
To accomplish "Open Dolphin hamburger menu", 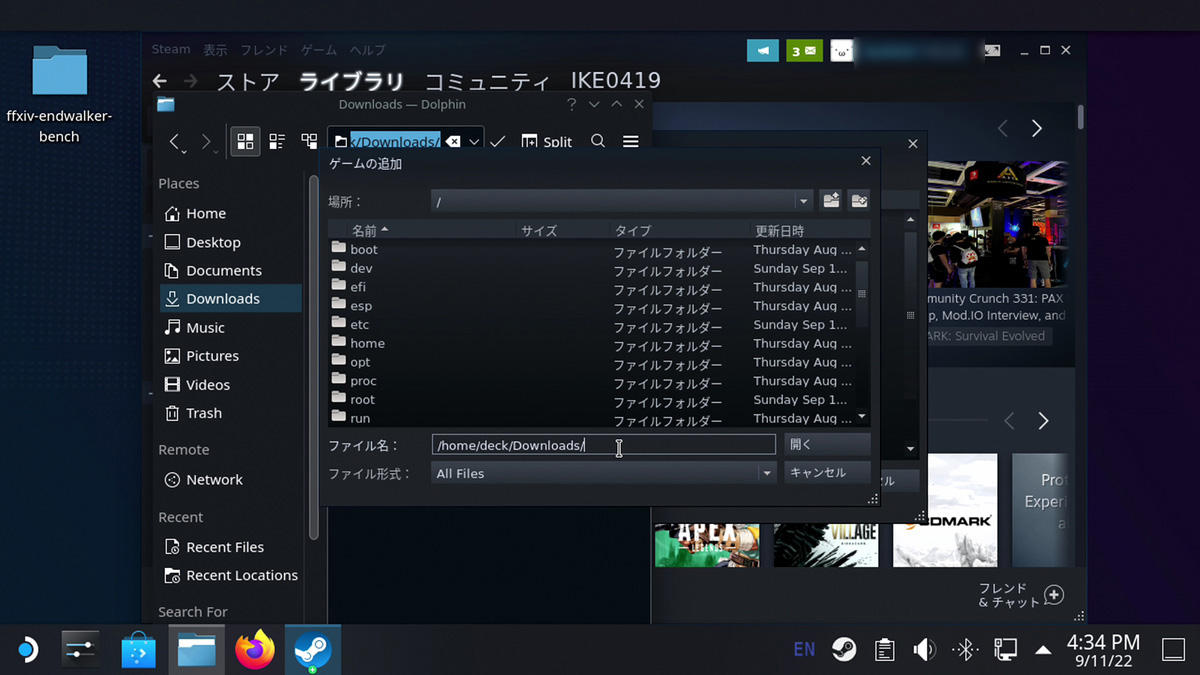I will 631,142.
